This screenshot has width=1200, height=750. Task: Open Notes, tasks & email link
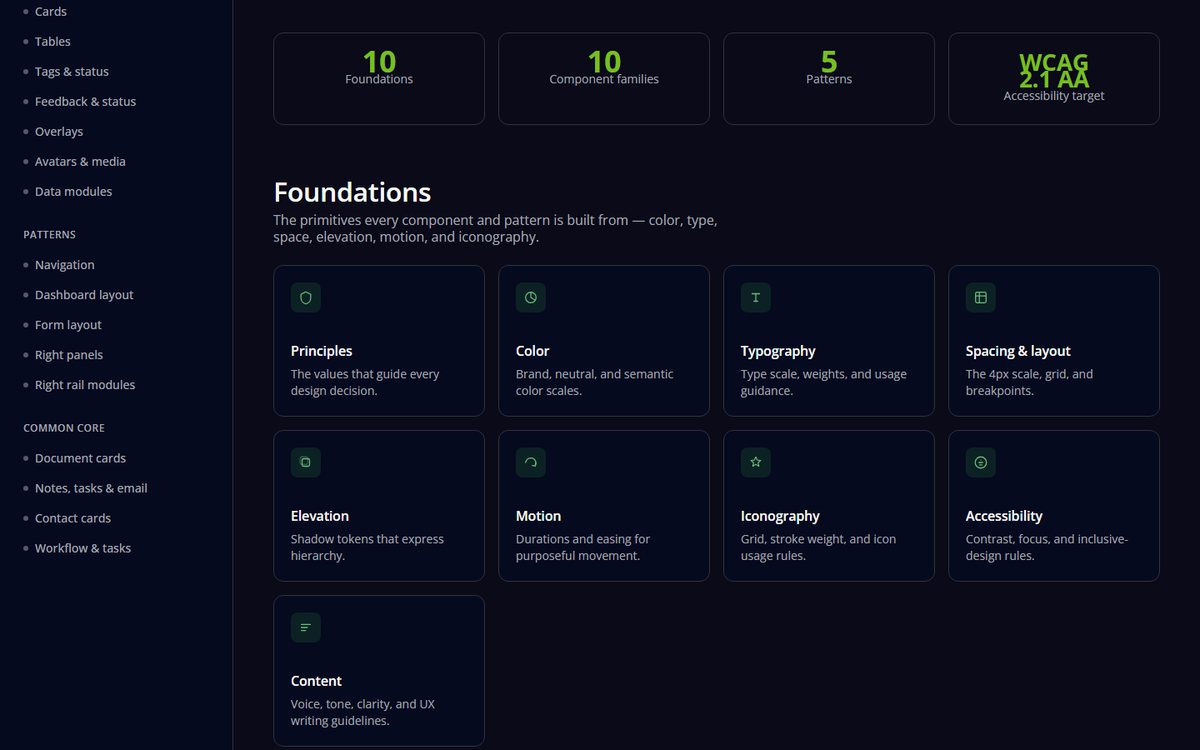(91, 488)
